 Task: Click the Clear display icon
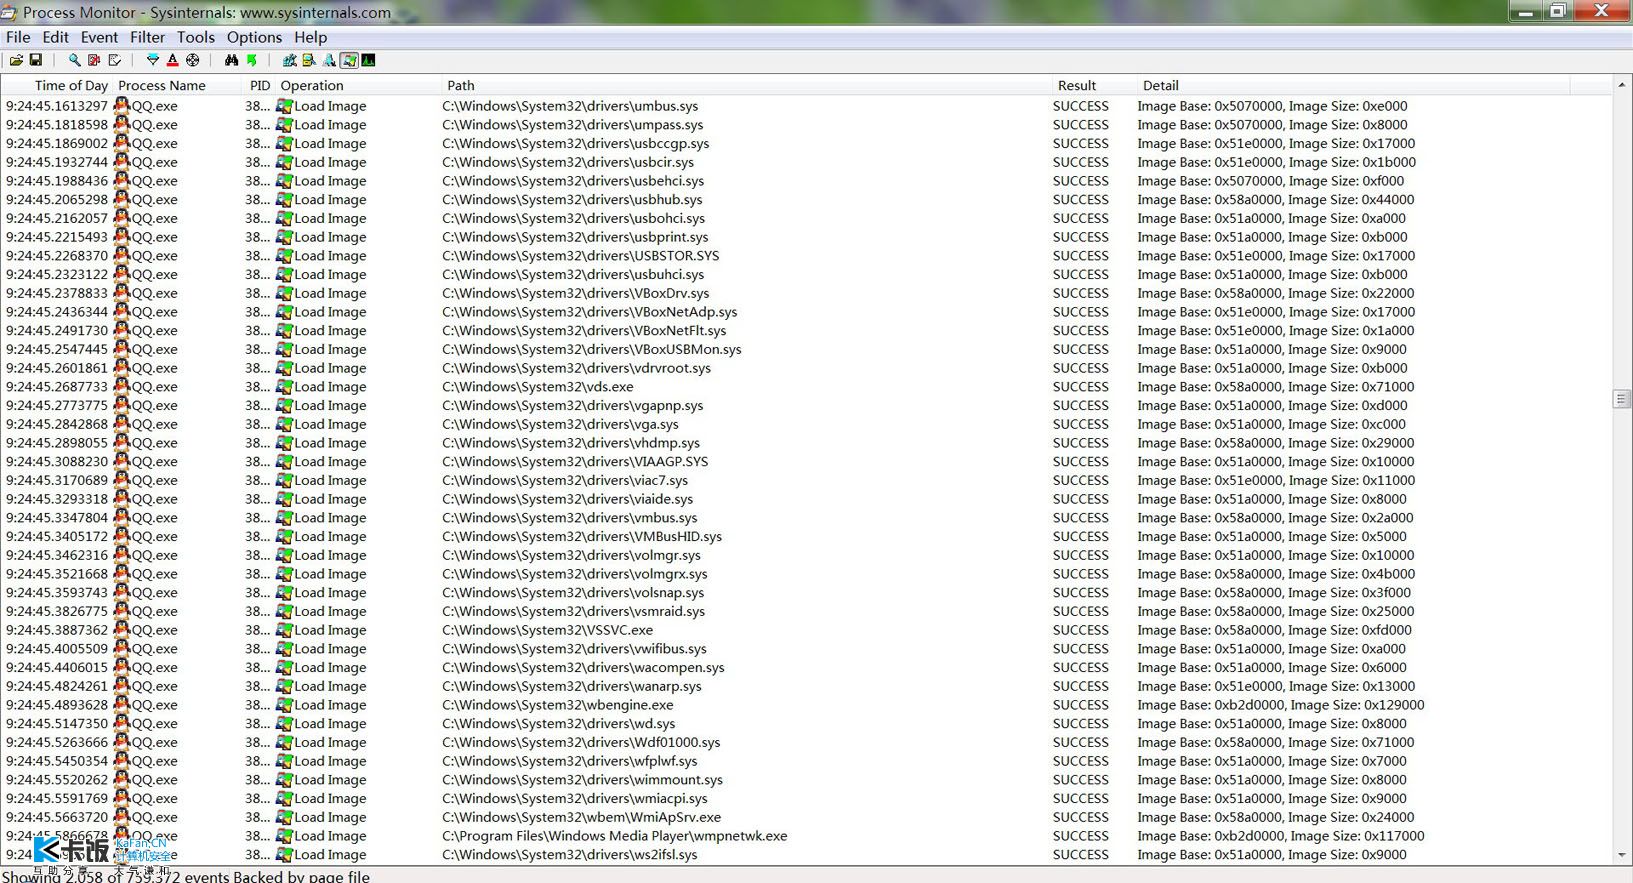[114, 60]
